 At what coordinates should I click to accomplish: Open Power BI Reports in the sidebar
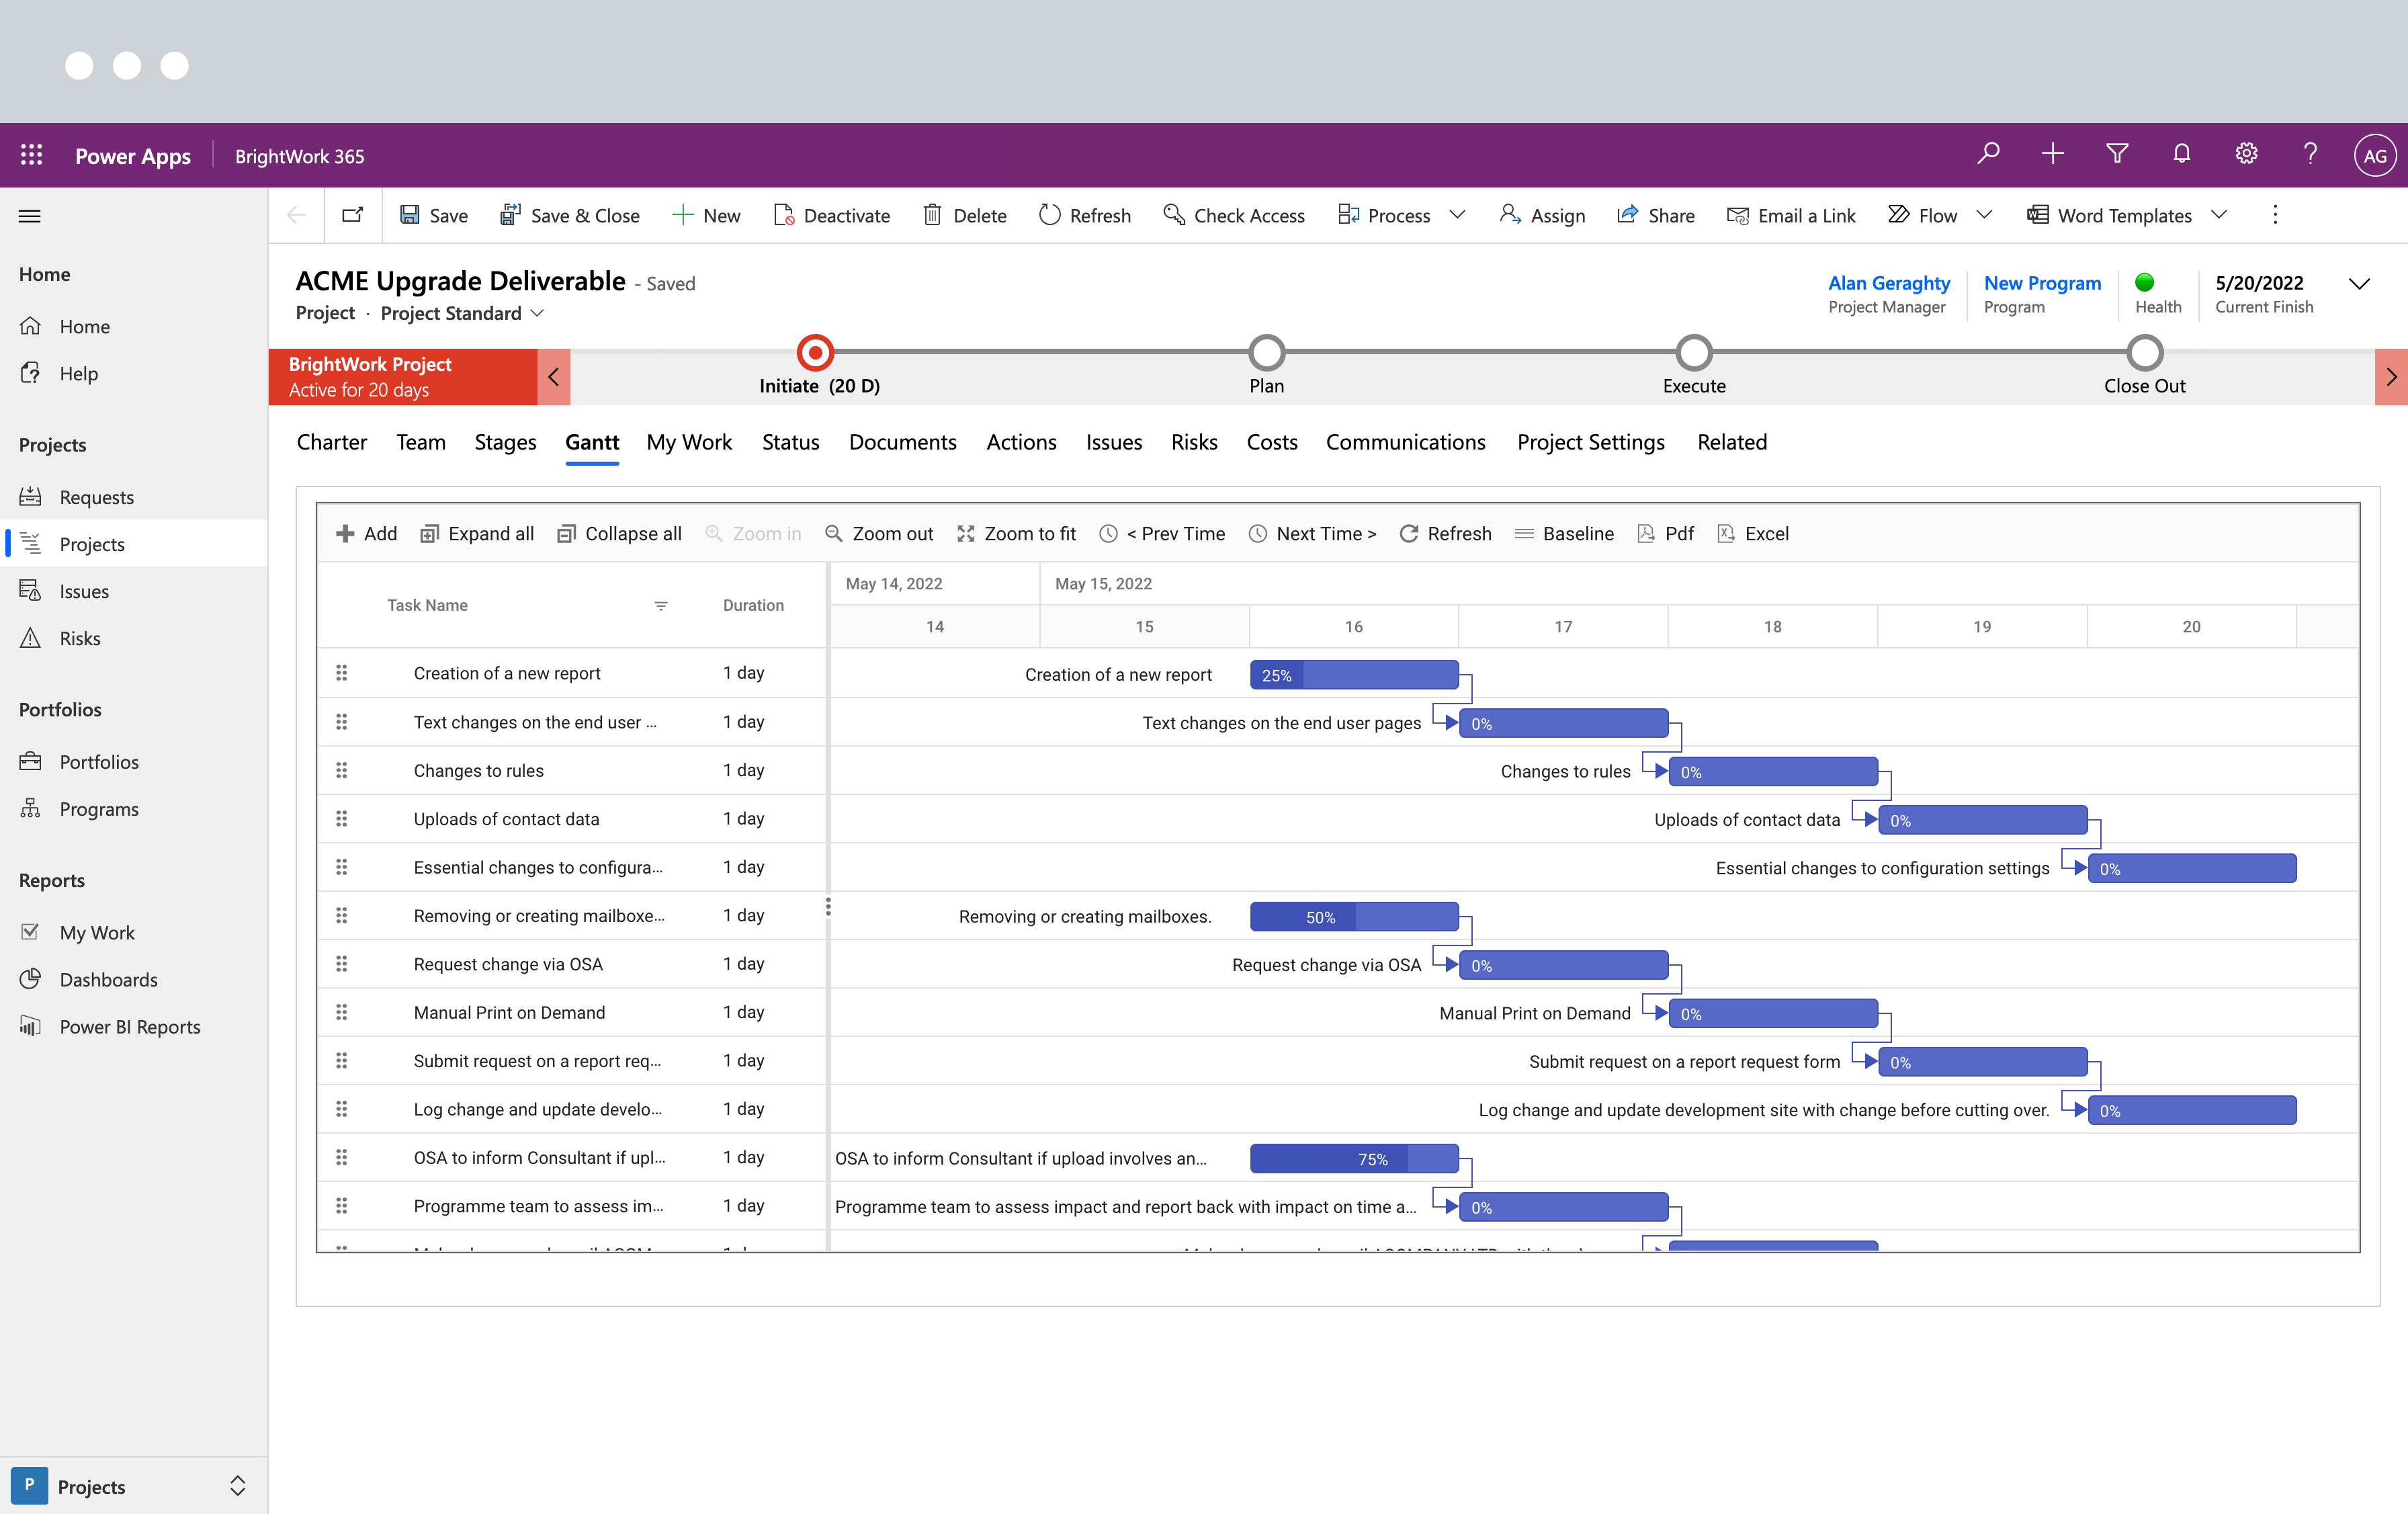[x=129, y=1026]
